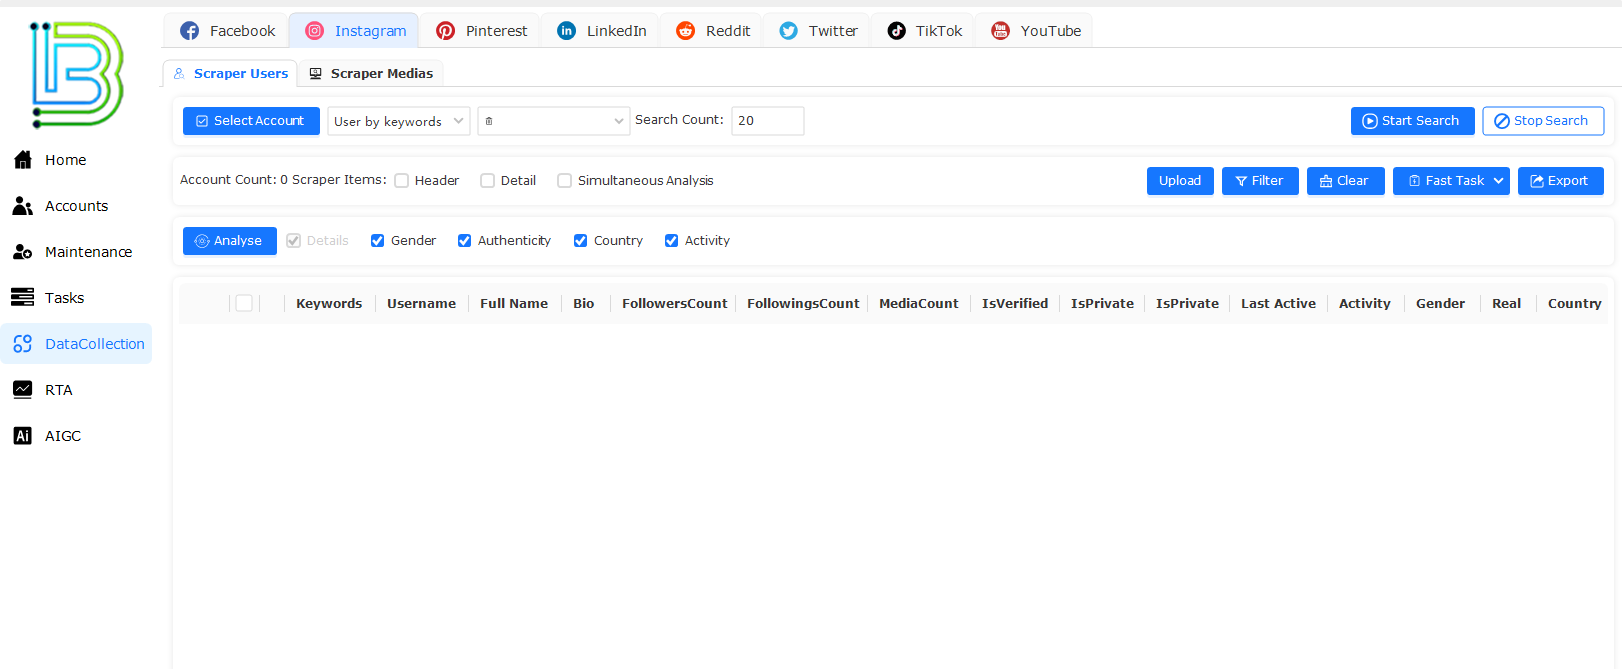
Task: Open the Tasks list icon
Action: (23, 298)
